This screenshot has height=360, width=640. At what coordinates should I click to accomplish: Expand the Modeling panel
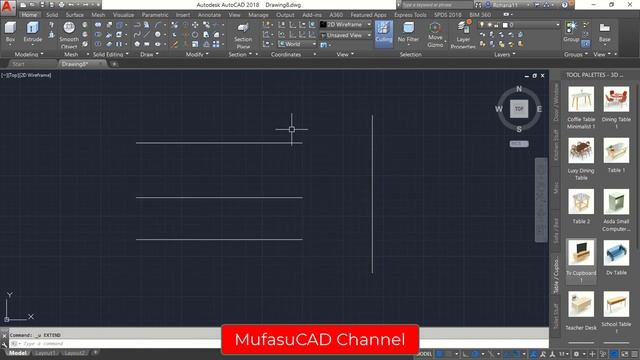click(29, 54)
